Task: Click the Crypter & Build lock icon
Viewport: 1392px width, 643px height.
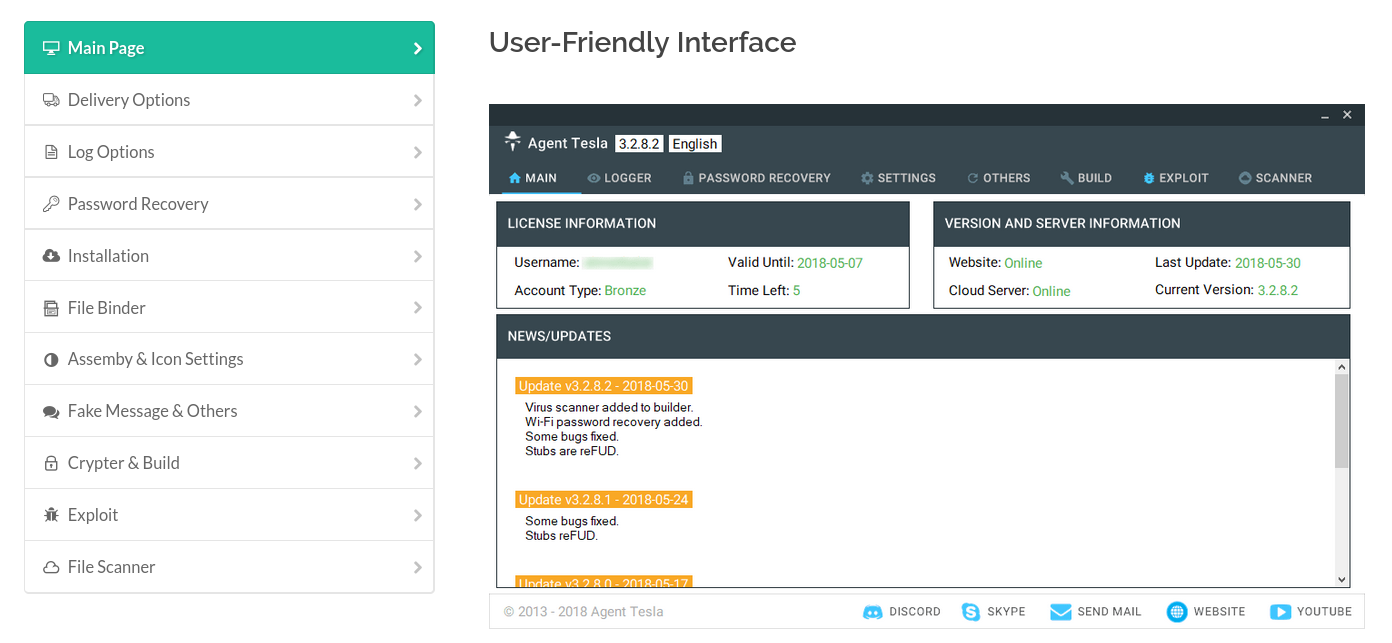Action: (x=50, y=462)
